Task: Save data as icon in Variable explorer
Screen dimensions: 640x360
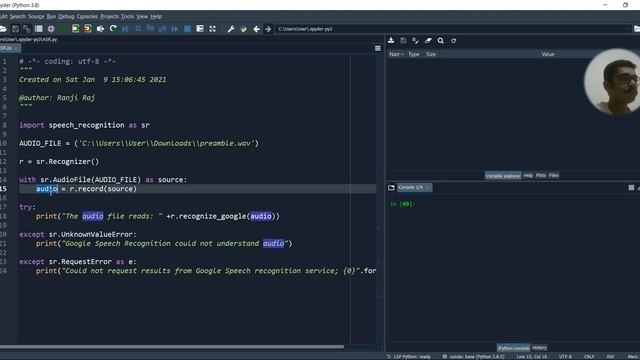Action: click(416, 40)
